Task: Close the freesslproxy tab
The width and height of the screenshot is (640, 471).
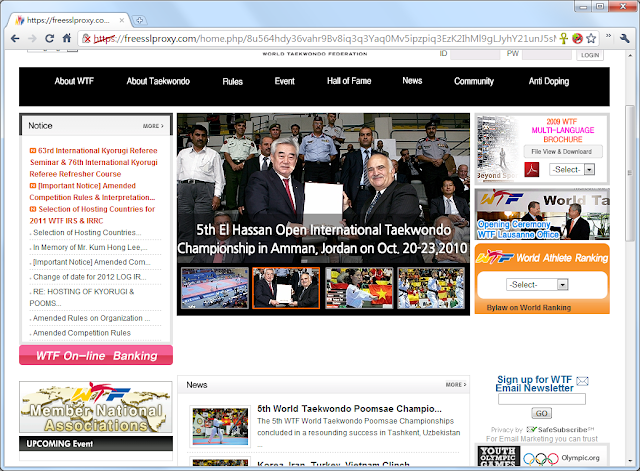Action: 122,20
